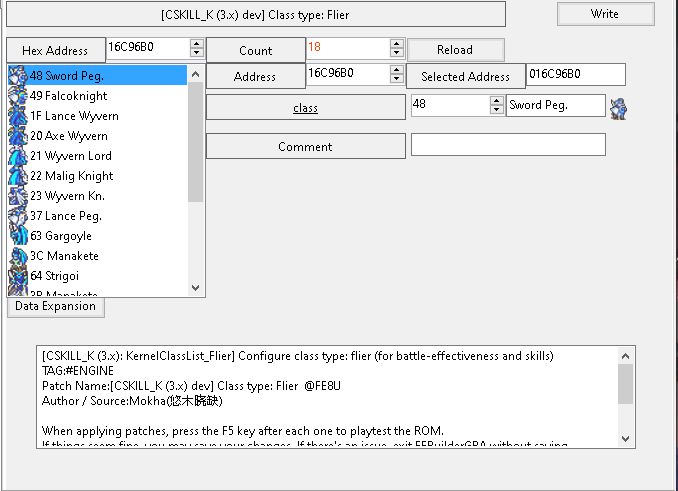The width and height of the screenshot is (678, 491).
Task: Click the Patch Name line in description
Action: point(191,386)
